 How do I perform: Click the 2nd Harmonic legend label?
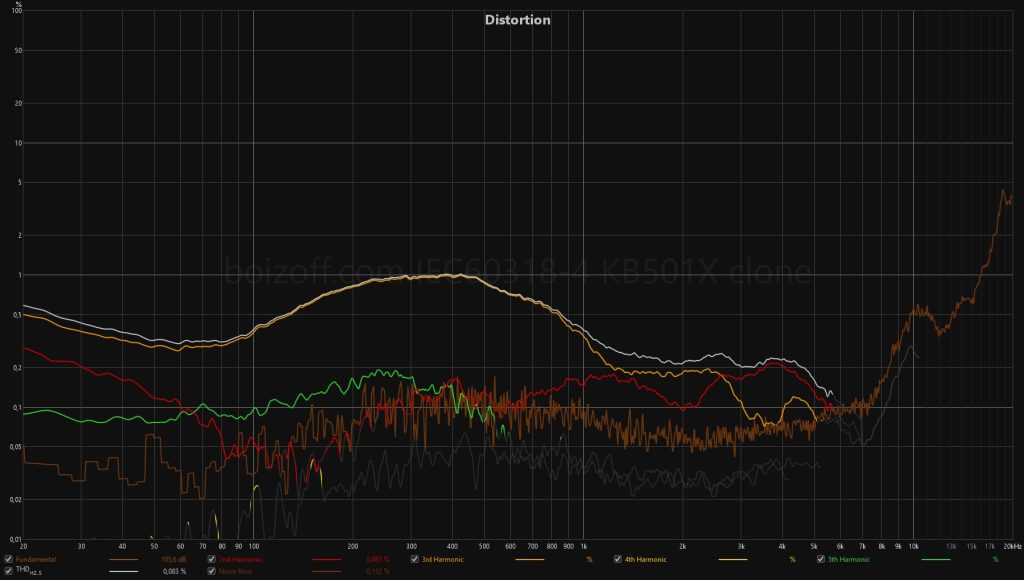[240, 560]
